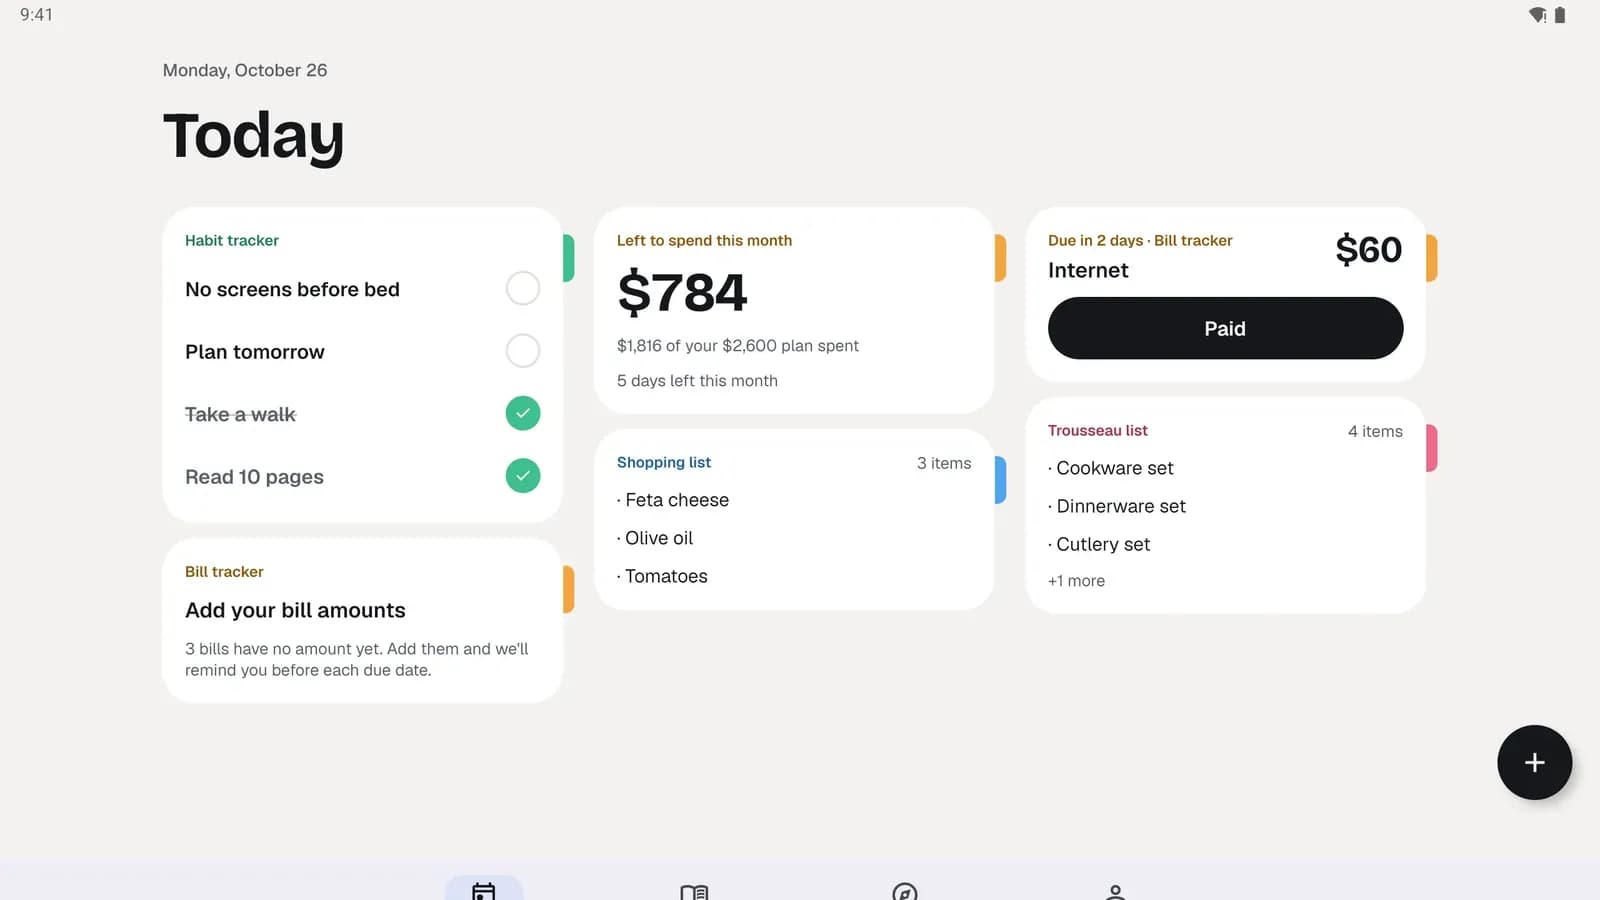Tap the plus add floating button
The height and width of the screenshot is (900, 1600).
tap(1534, 762)
